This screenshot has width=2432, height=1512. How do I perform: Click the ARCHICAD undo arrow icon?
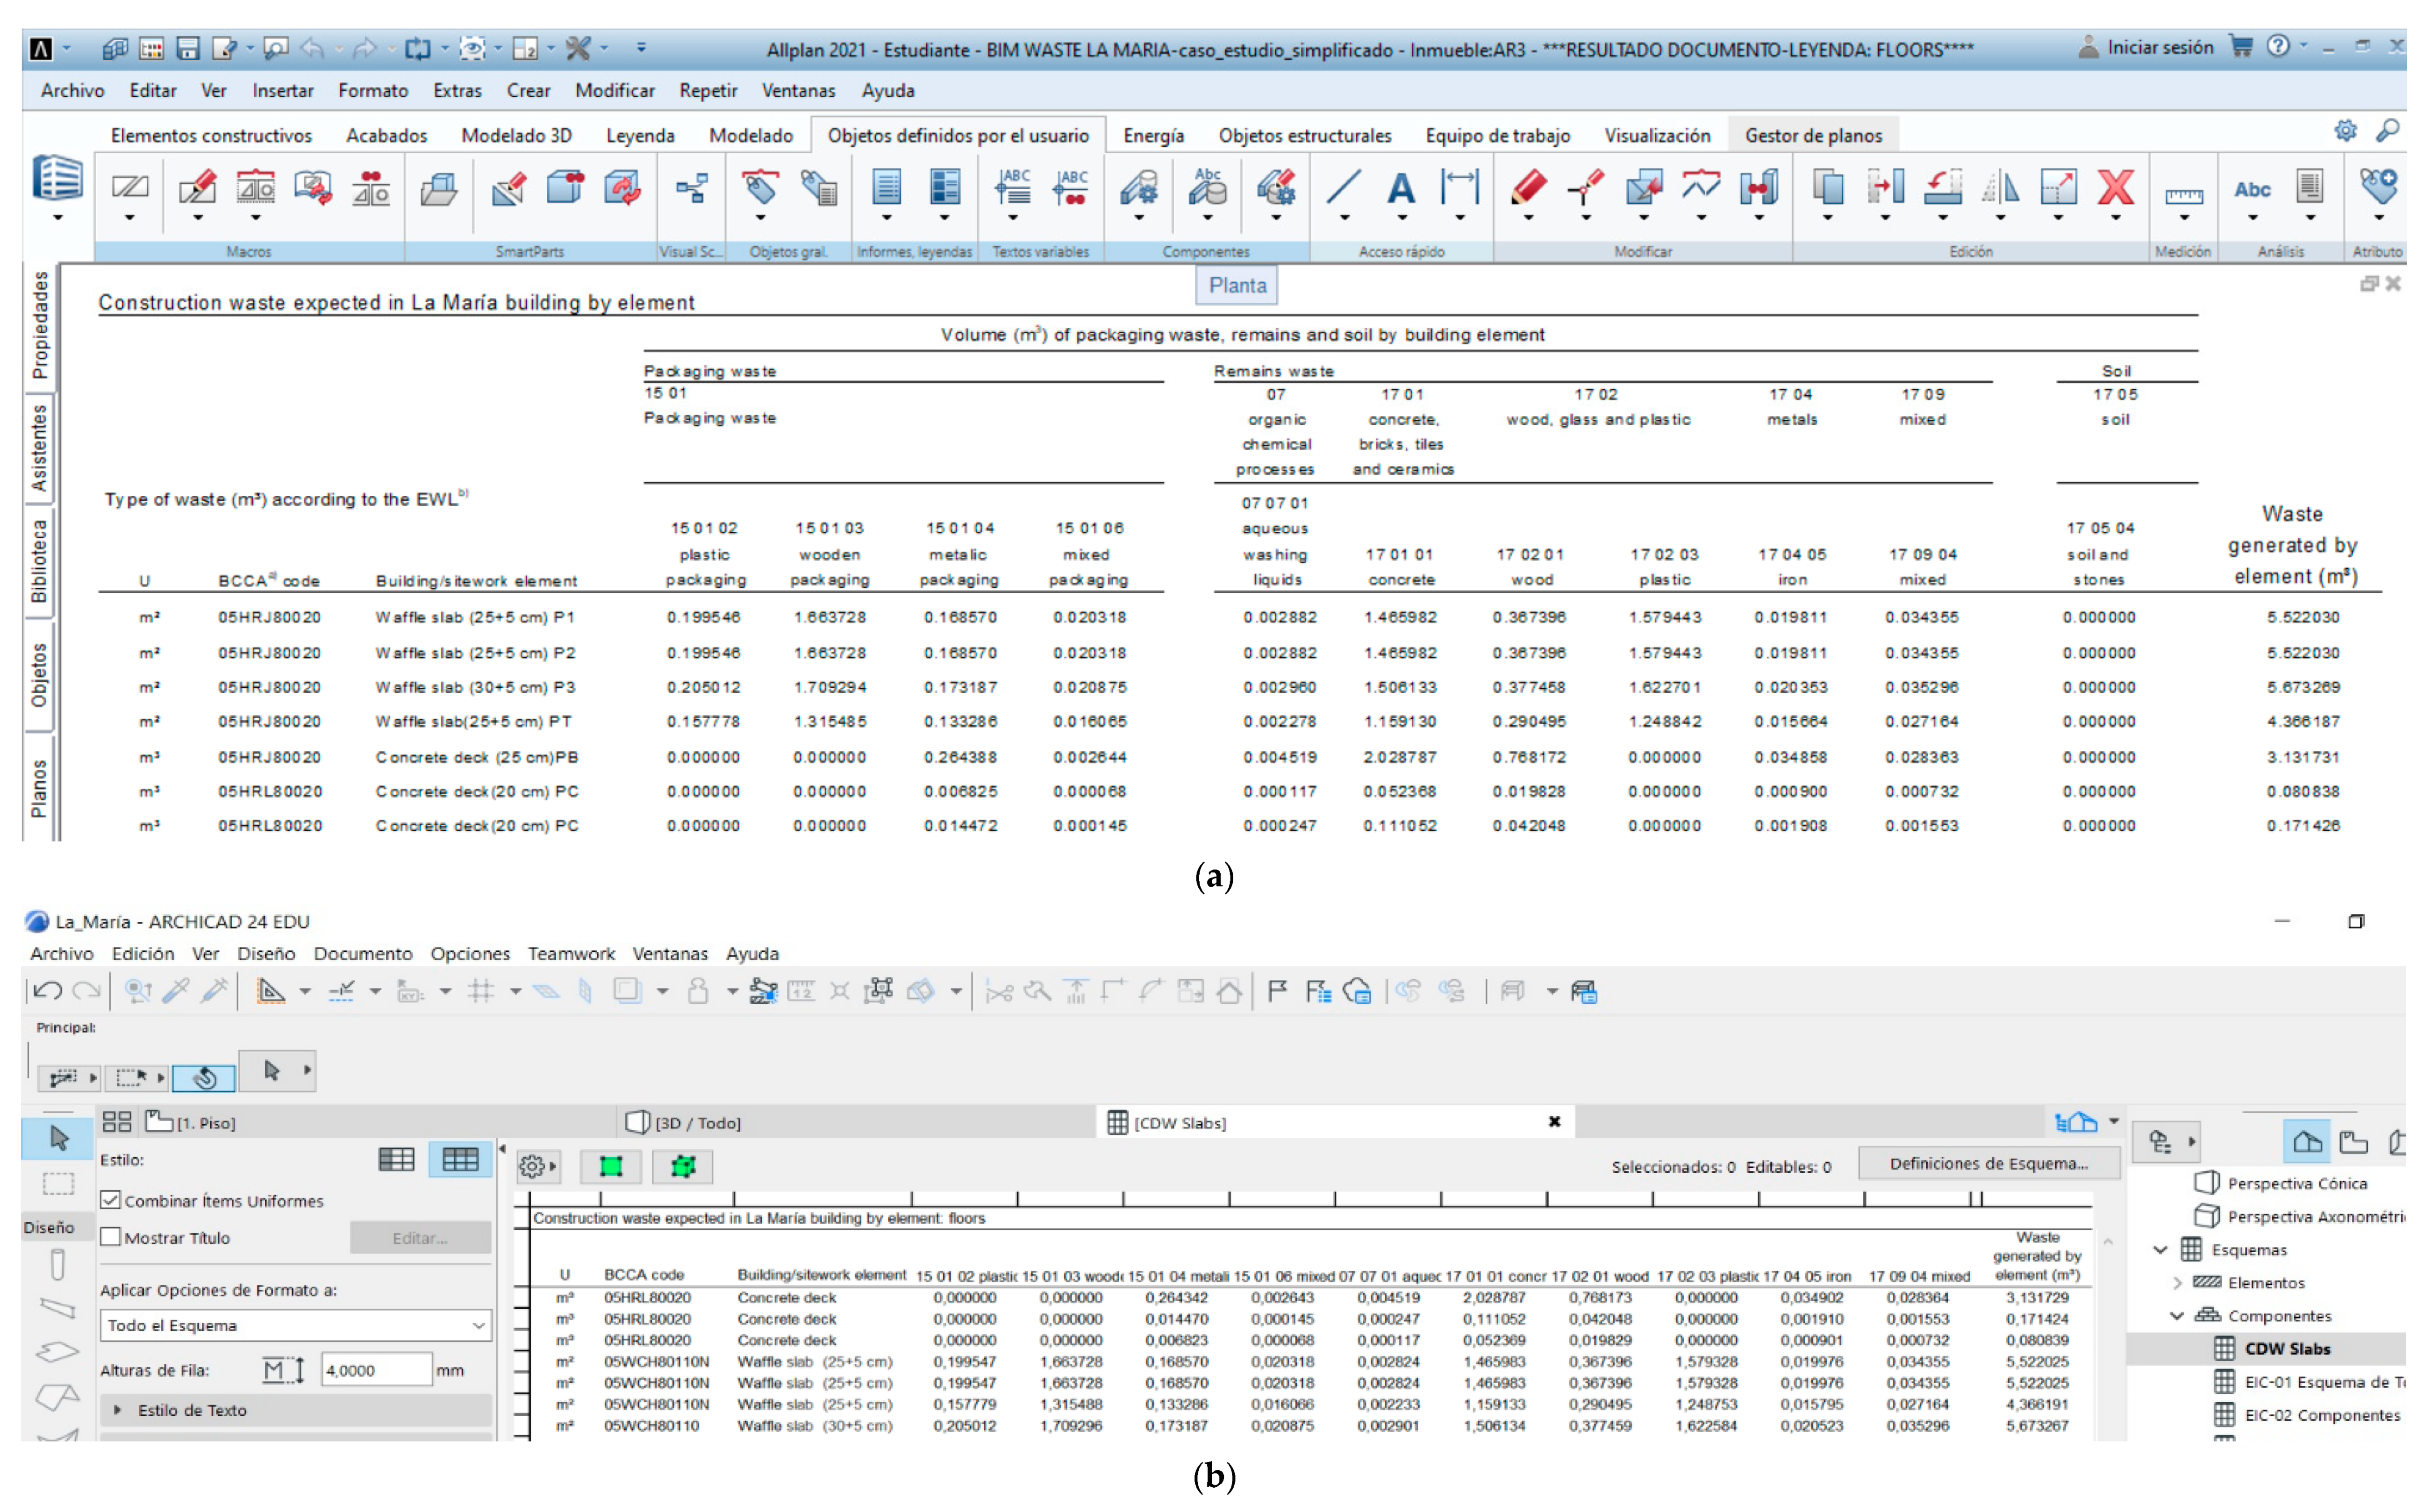click(x=47, y=991)
